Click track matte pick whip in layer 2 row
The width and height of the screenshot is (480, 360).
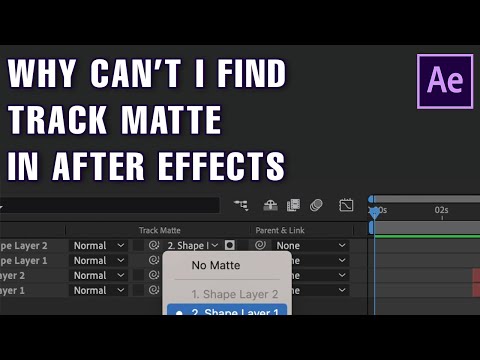click(x=154, y=275)
